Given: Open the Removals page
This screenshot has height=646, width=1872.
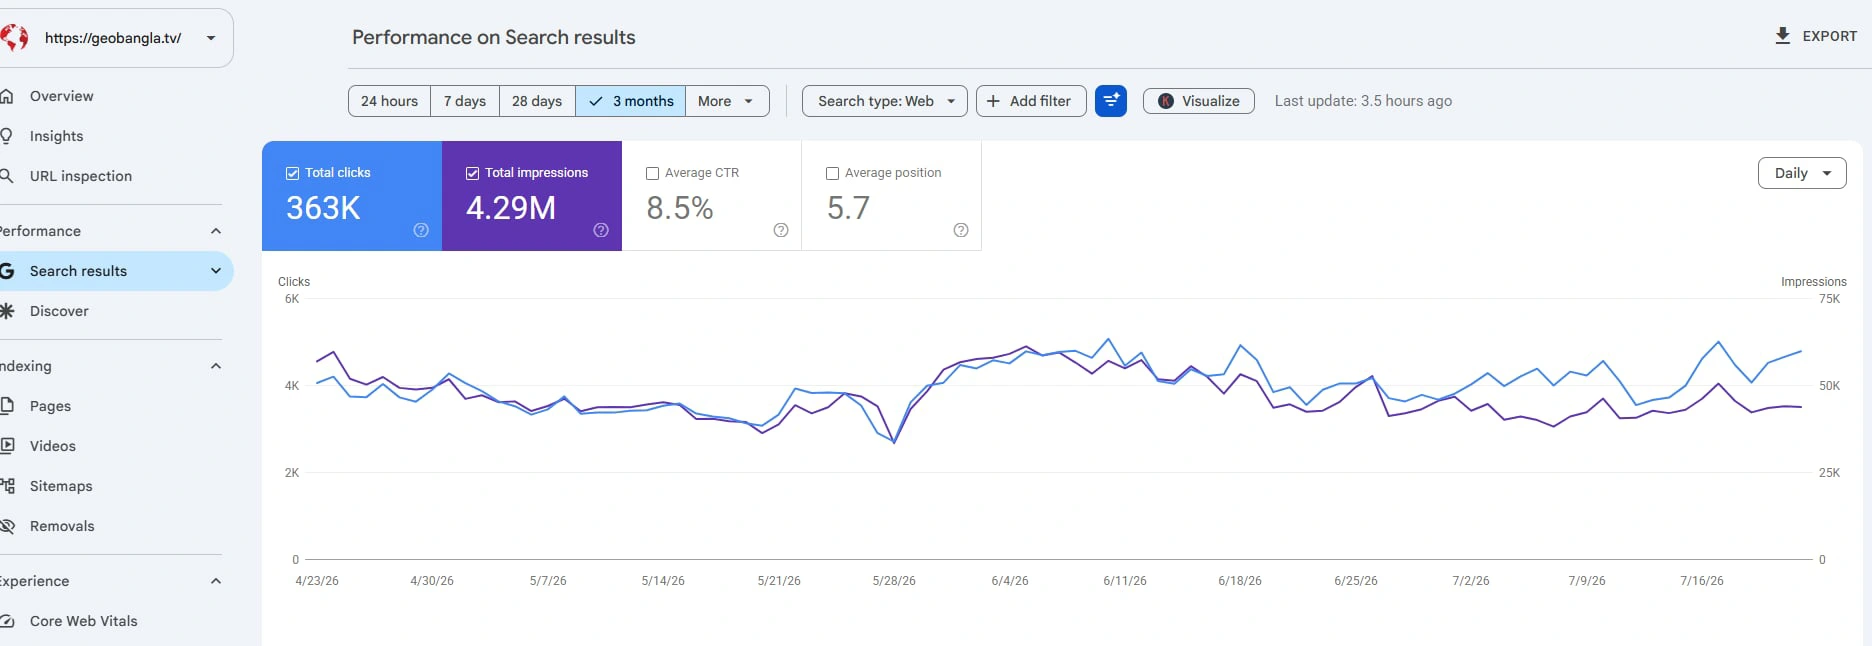Looking at the screenshot, I should (62, 526).
